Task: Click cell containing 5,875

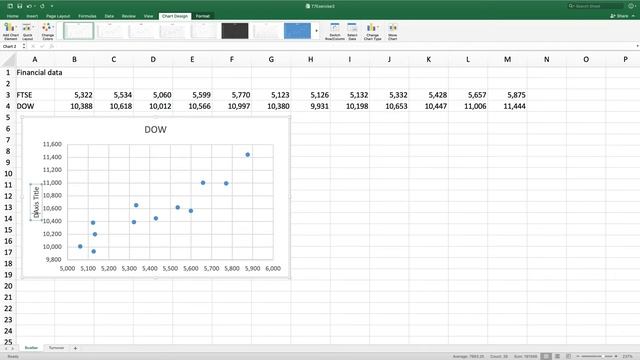Action: [507, 95]
